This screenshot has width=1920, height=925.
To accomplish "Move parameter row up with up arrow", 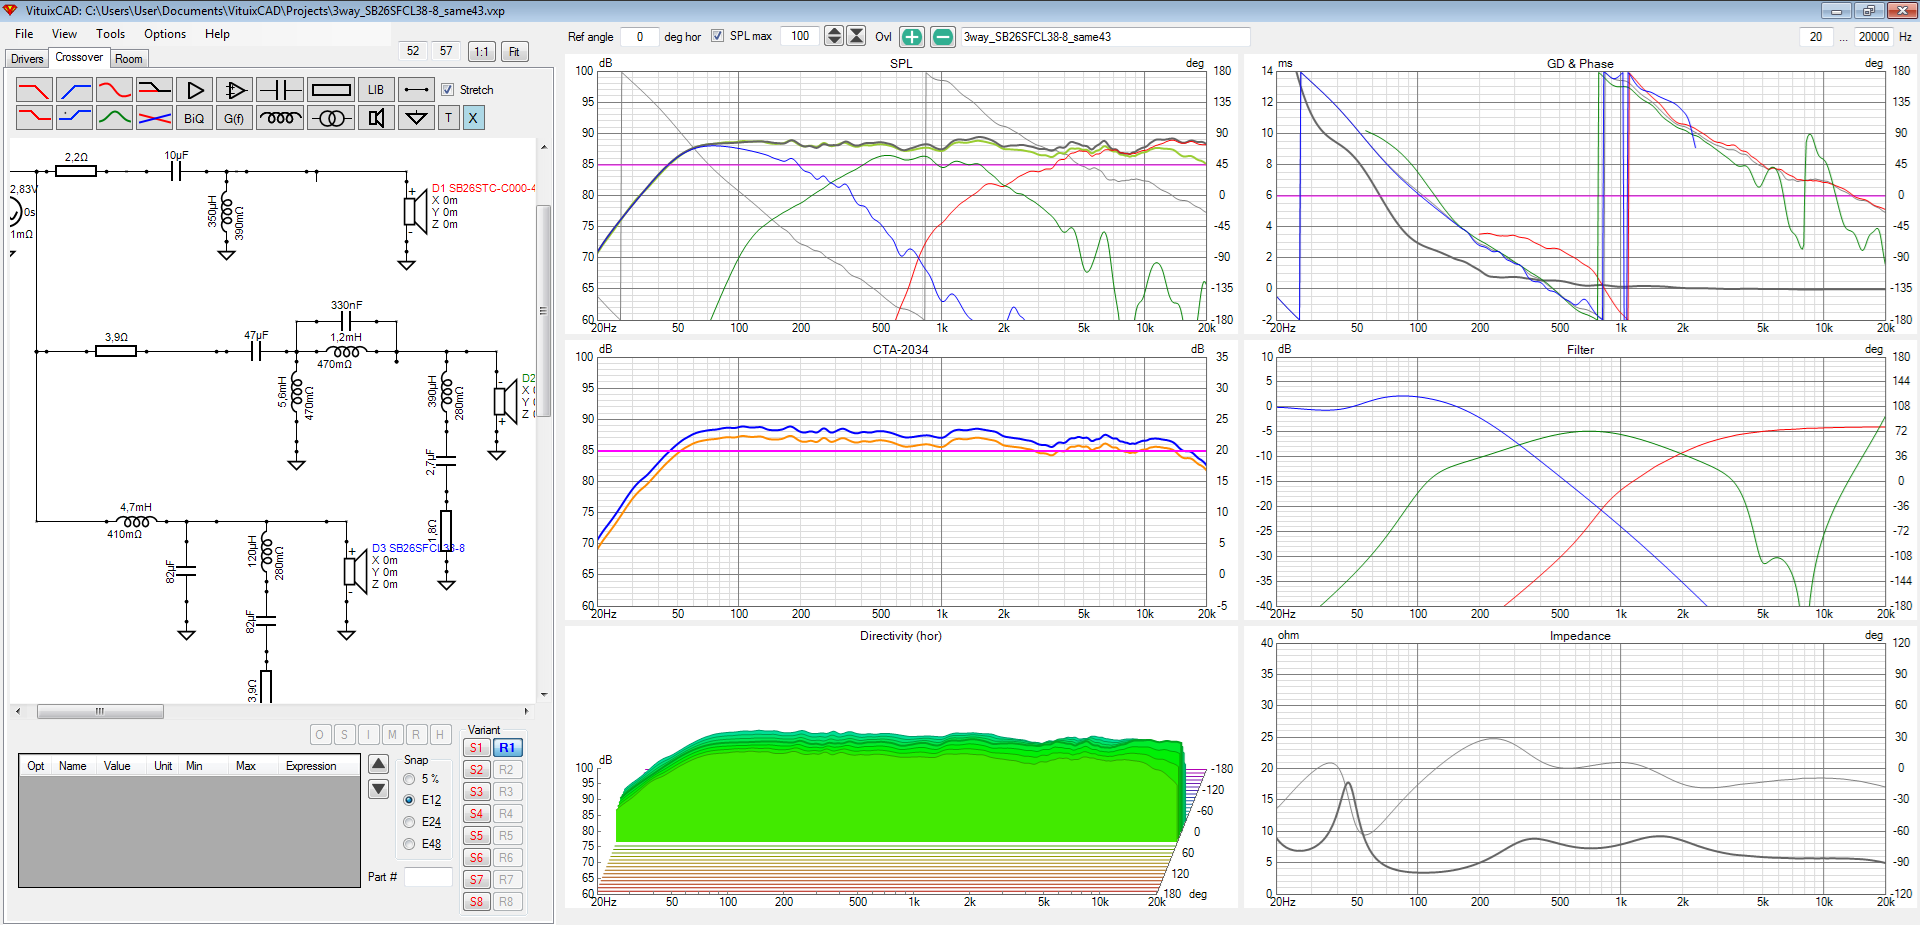I will click(x=378, y=764).
